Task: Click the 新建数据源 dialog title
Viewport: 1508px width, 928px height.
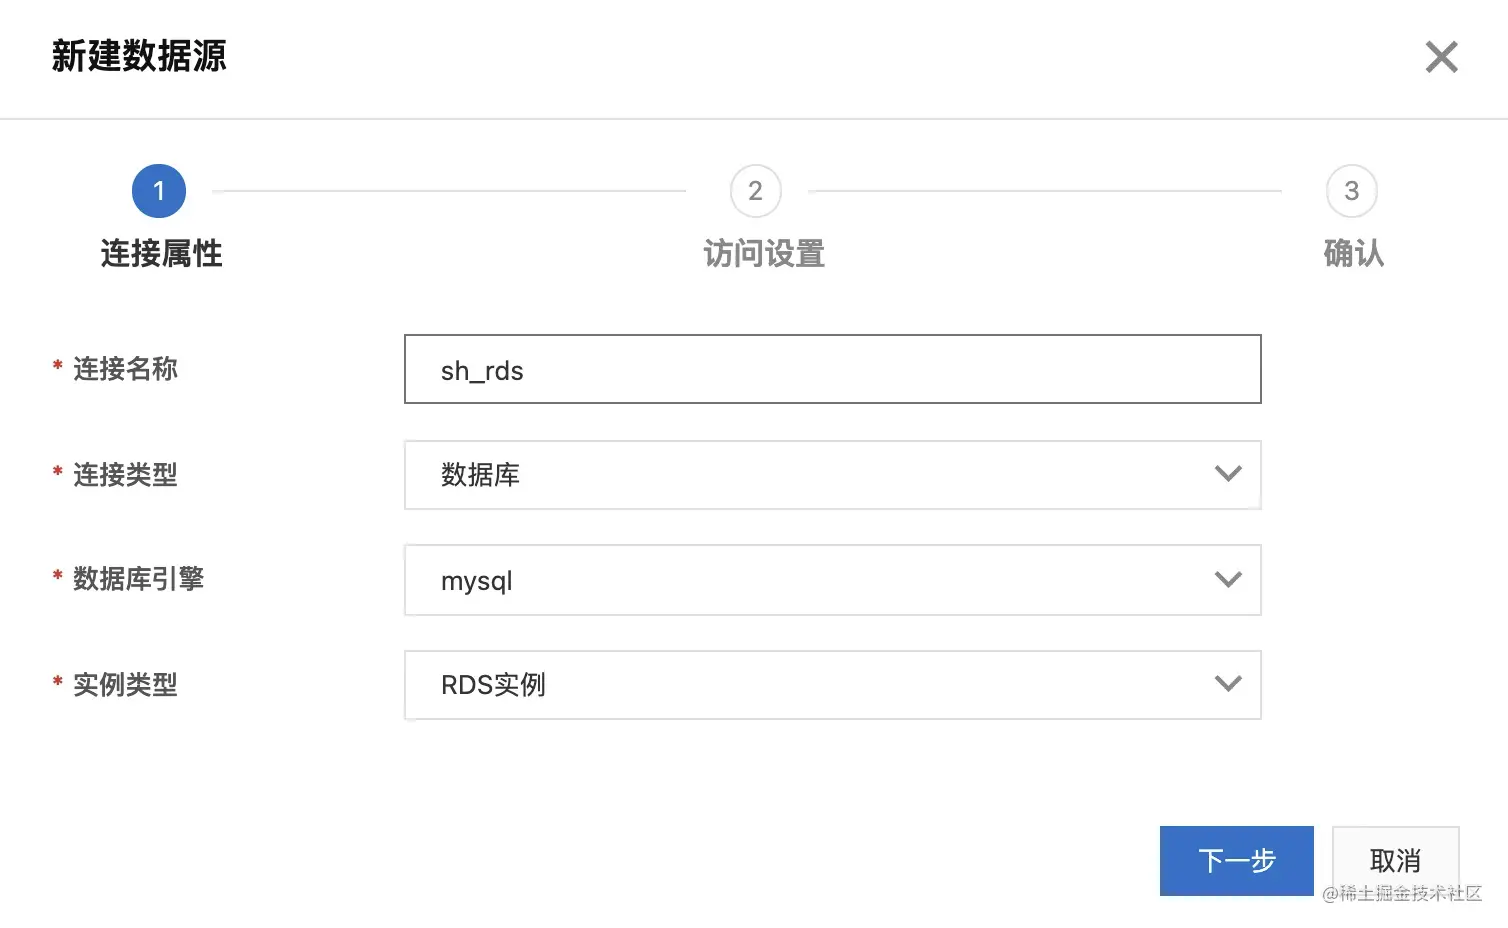Action: coord(139,56)
